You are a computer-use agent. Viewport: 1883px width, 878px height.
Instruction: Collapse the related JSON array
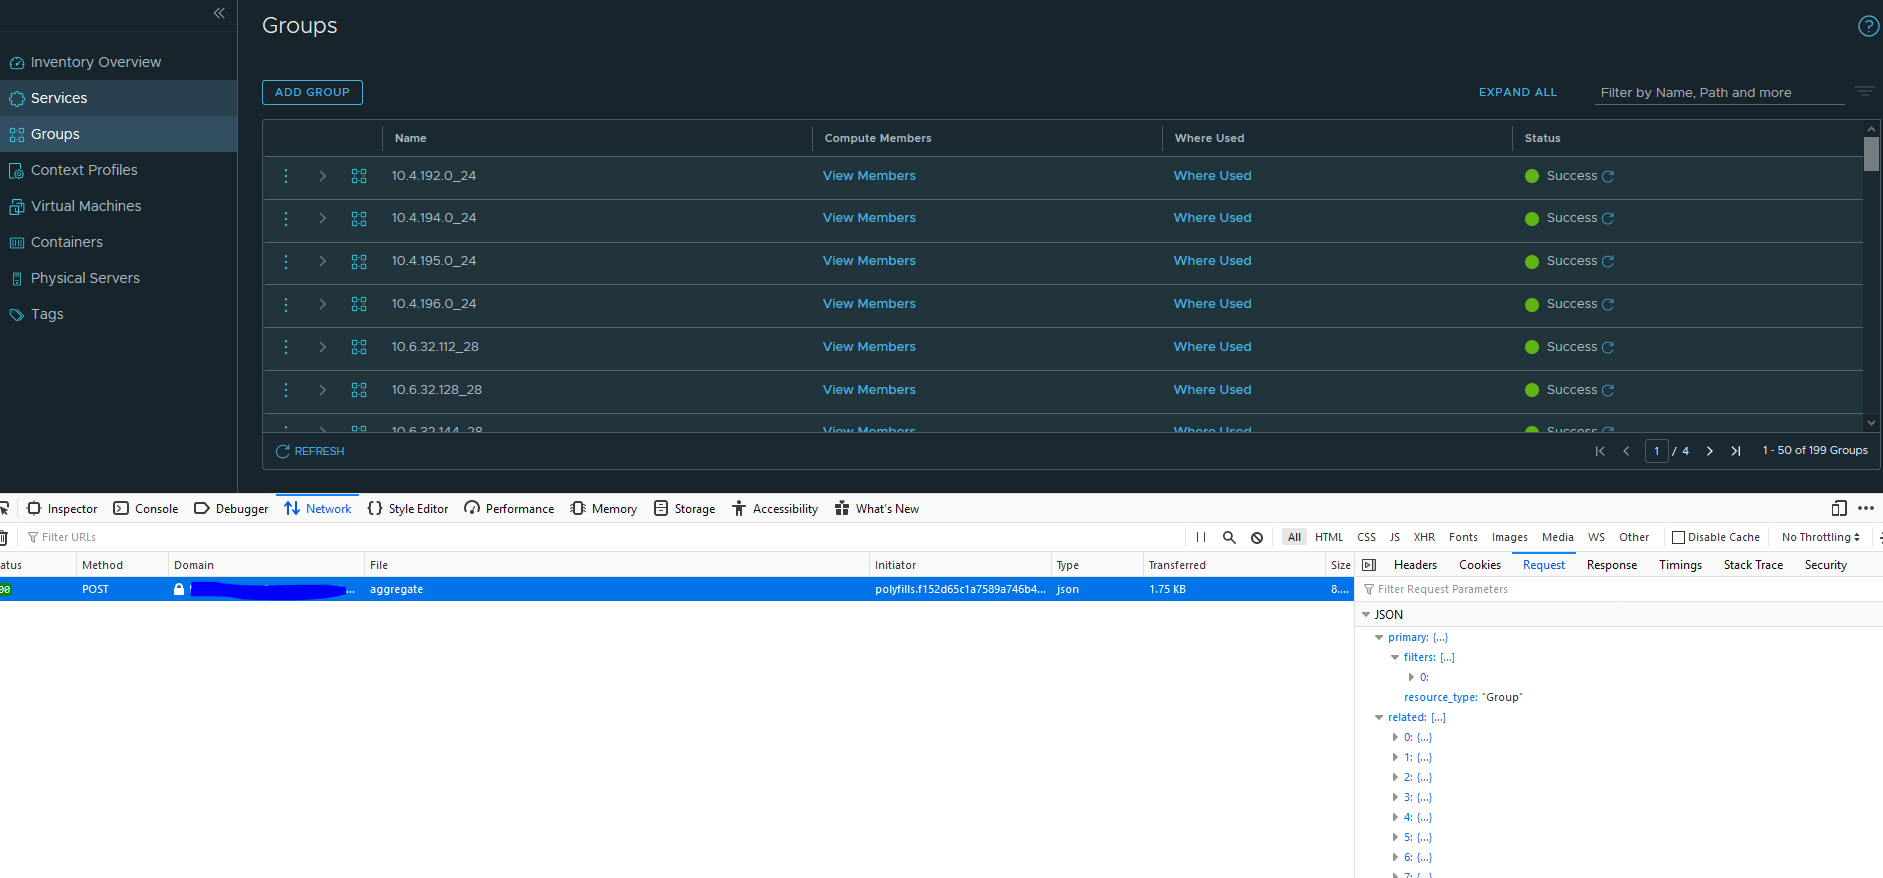[1379, 717]
